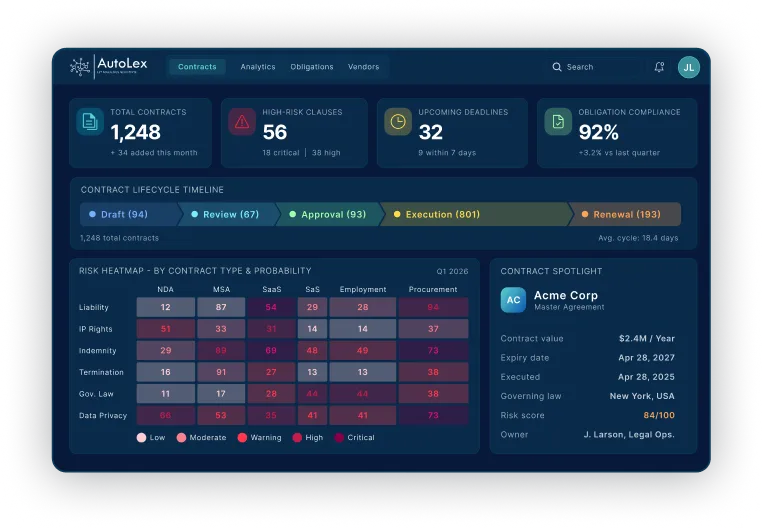Open the notifications bell
Viewport: 763px width, 529px height.
coord(659,67)
